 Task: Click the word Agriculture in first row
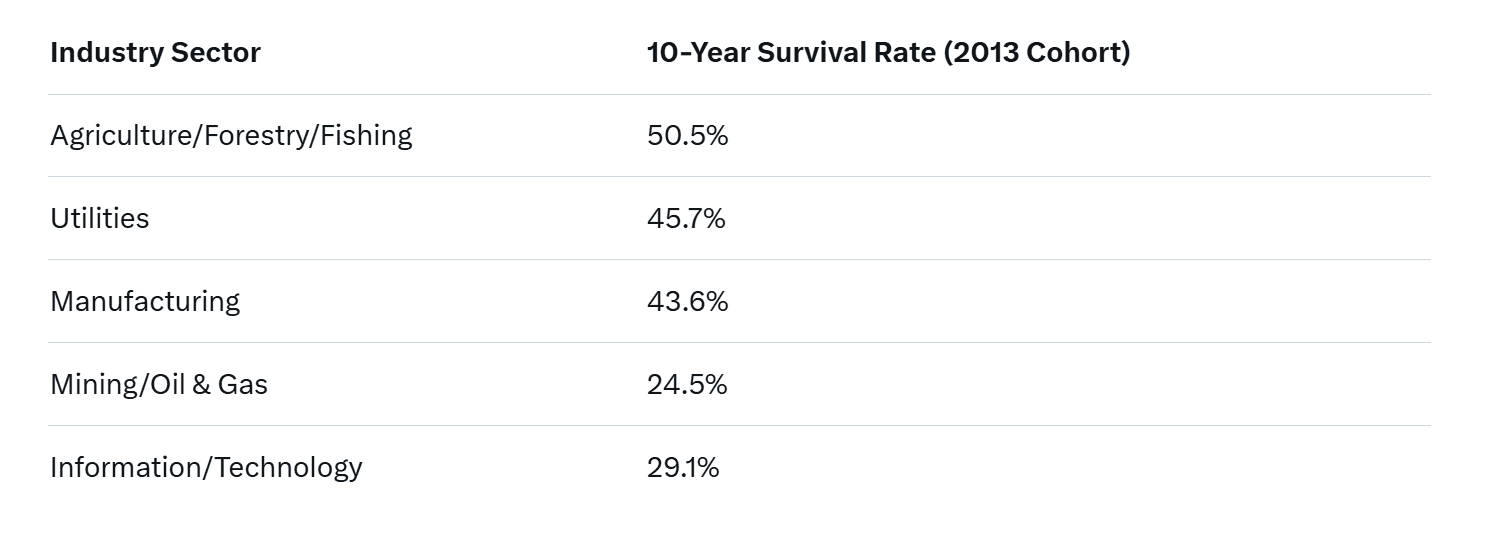[122, 135]
